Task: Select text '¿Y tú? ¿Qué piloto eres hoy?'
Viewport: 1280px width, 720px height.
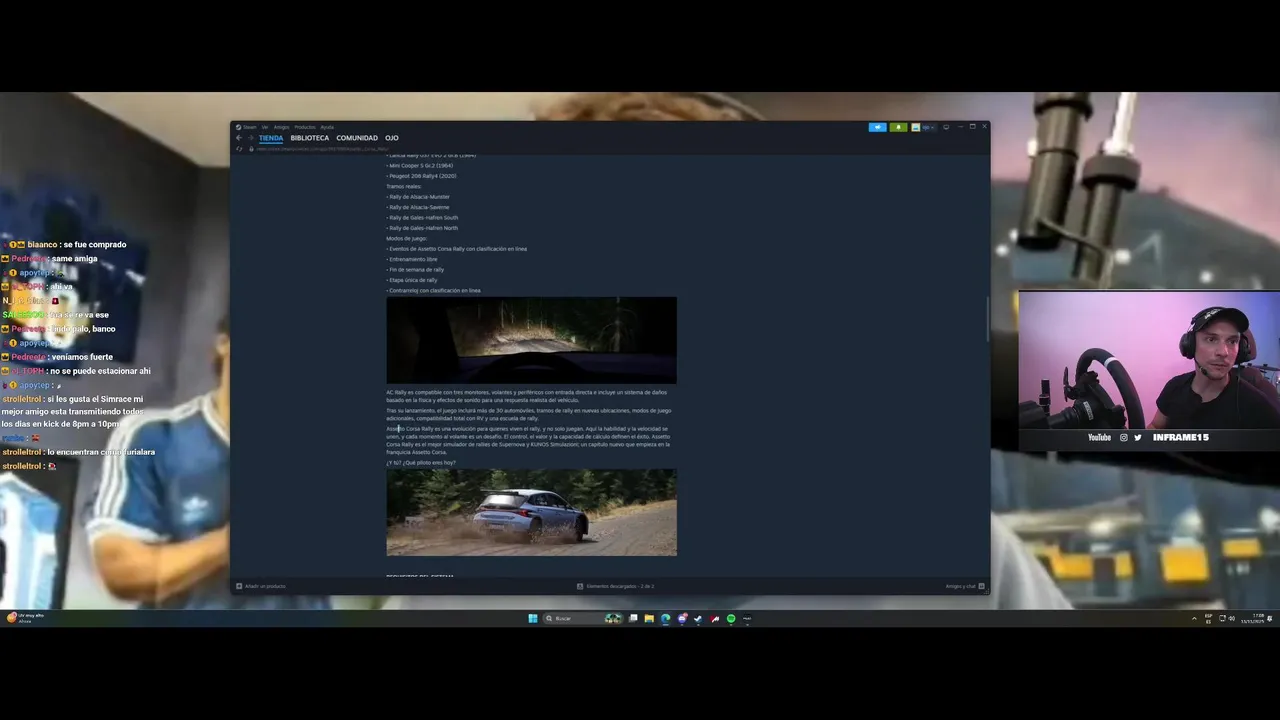Action: point(421,463)
